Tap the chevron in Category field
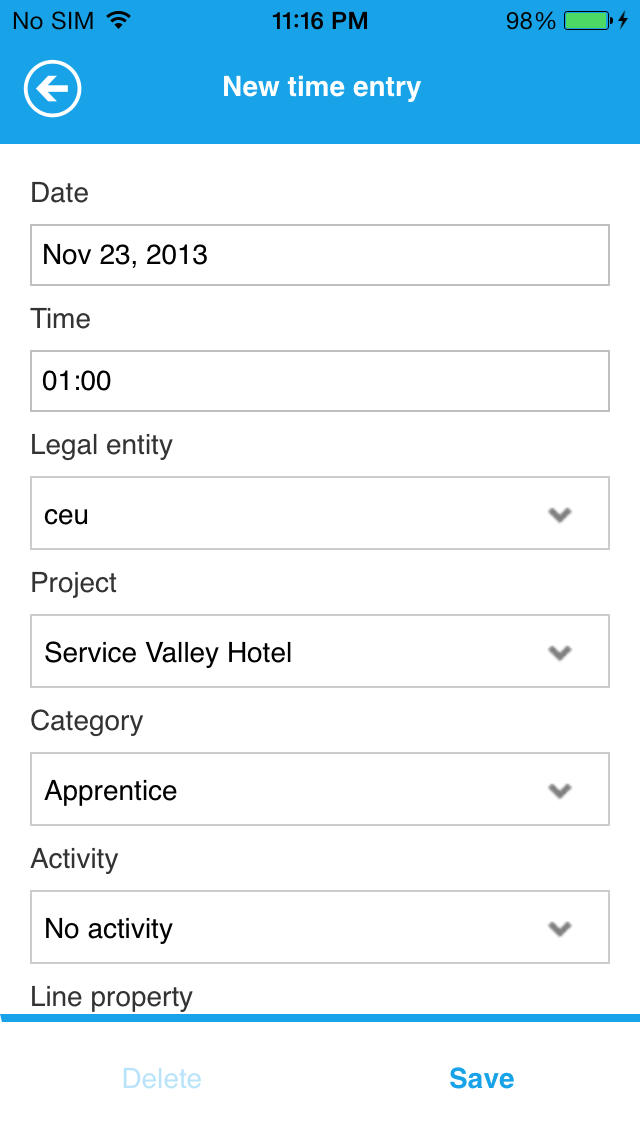Screen dimensions: 640x1136 tap(560, 791)
